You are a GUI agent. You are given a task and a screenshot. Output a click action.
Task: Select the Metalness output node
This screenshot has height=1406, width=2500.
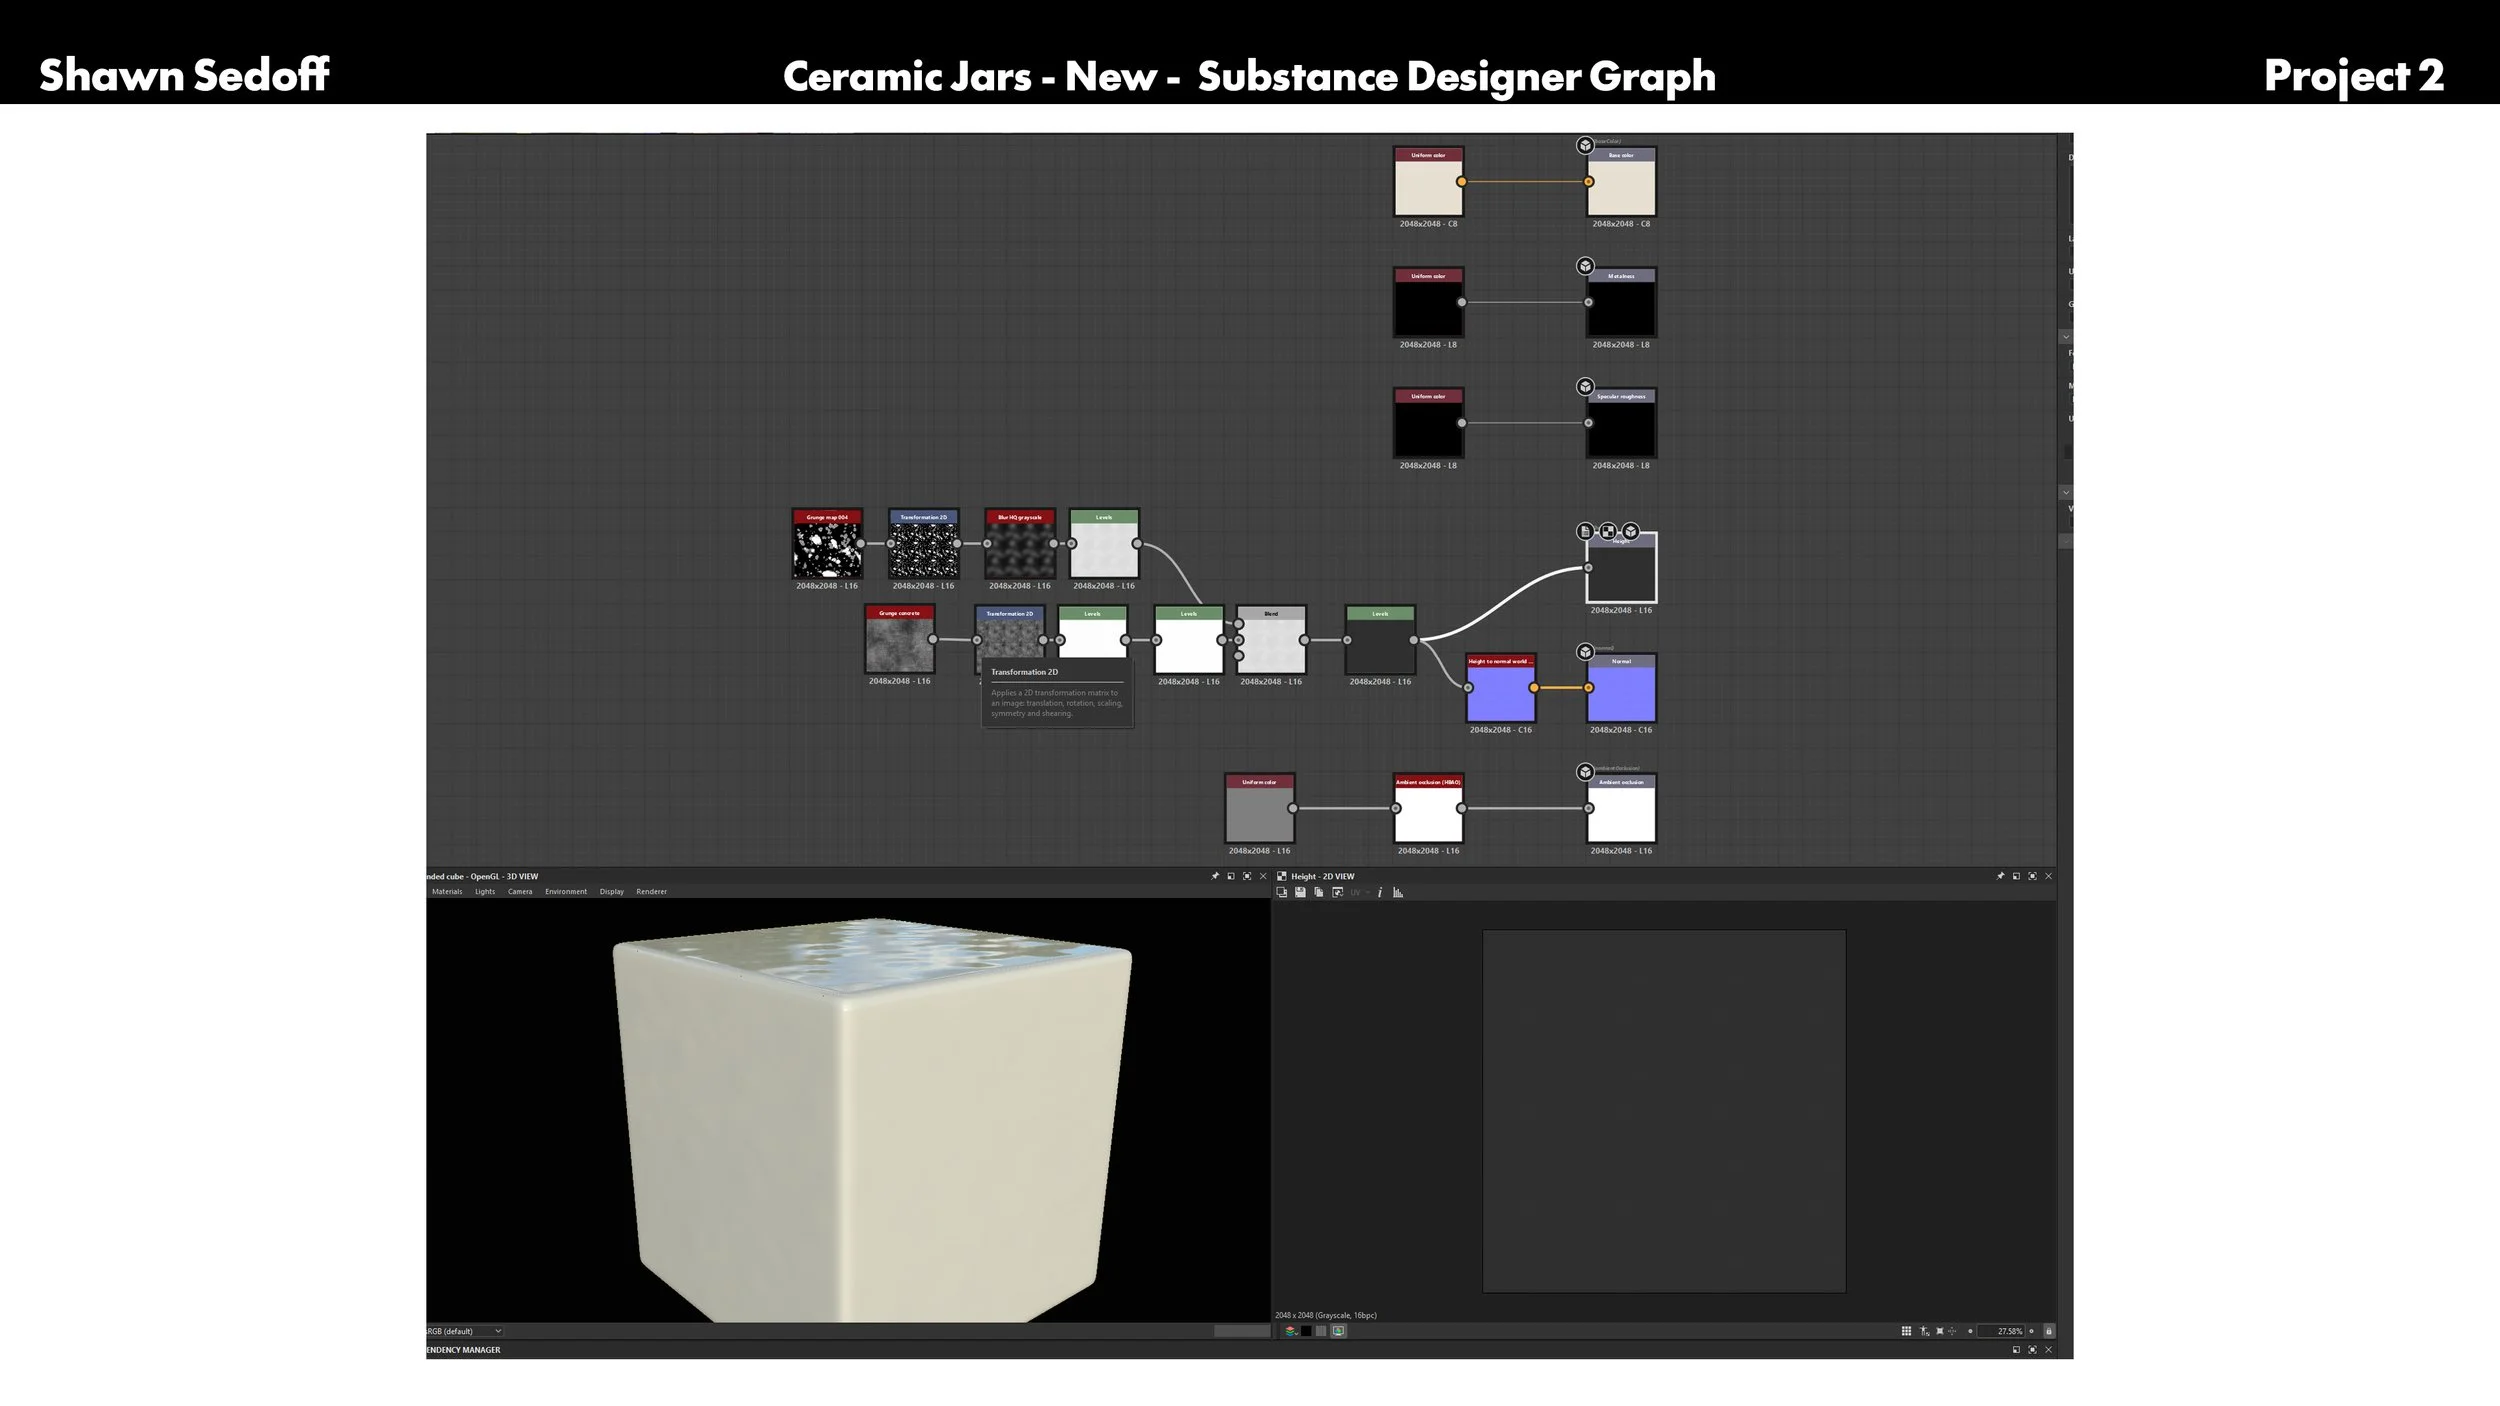coord(1621,303)
